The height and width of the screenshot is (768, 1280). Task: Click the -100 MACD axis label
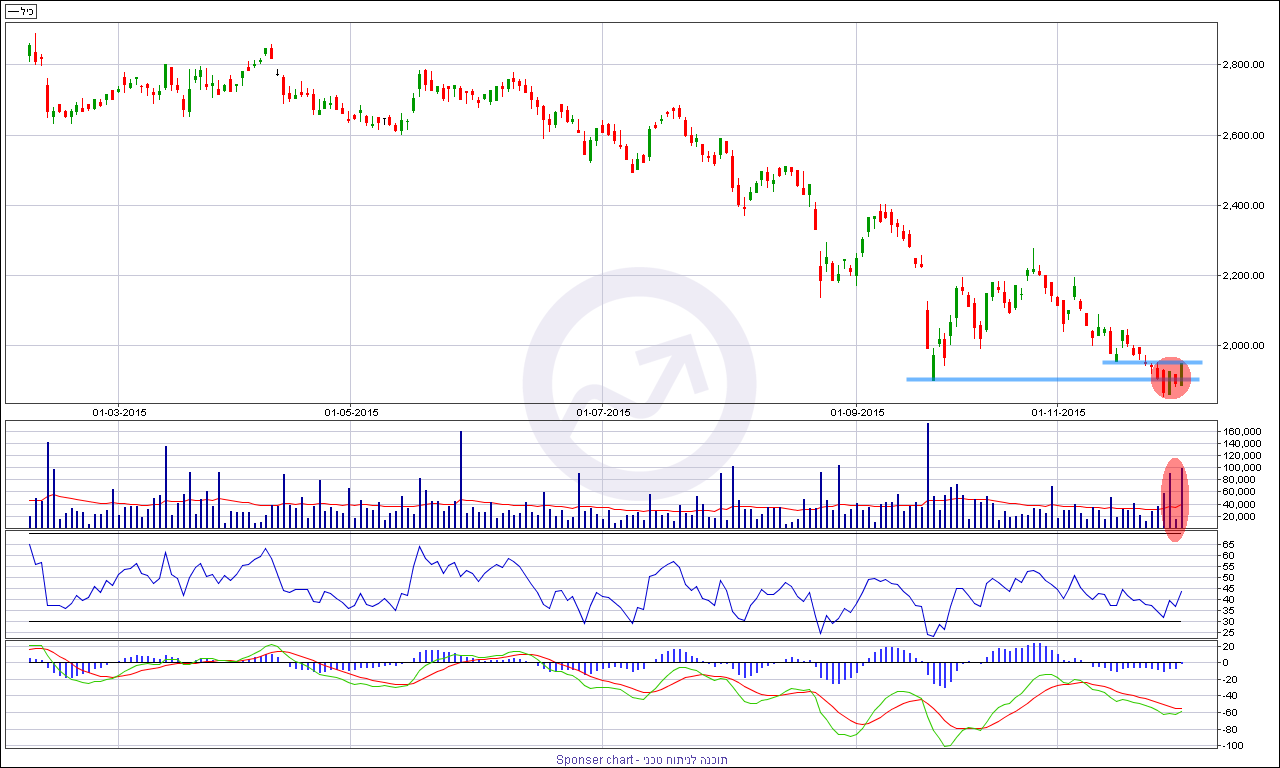[x=1232, y=746]
